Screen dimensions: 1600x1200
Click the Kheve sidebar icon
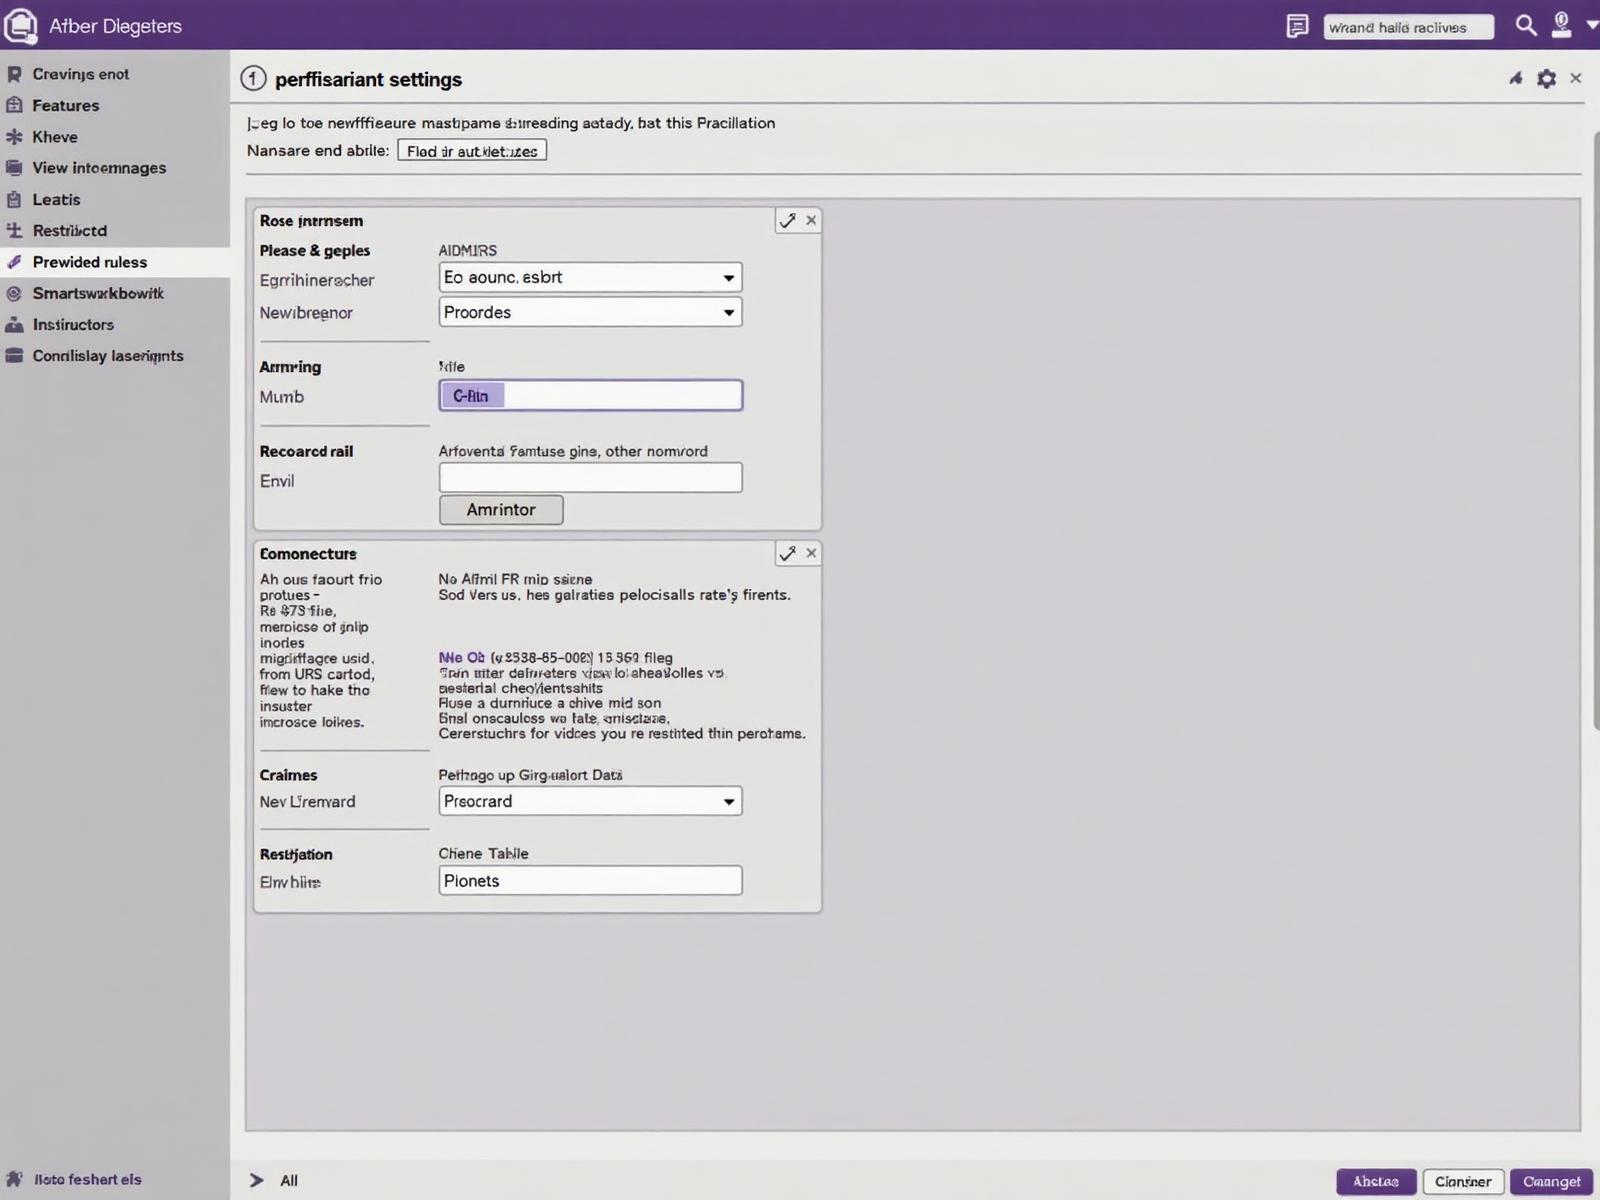pyautogui.click(x=14, y=137)
